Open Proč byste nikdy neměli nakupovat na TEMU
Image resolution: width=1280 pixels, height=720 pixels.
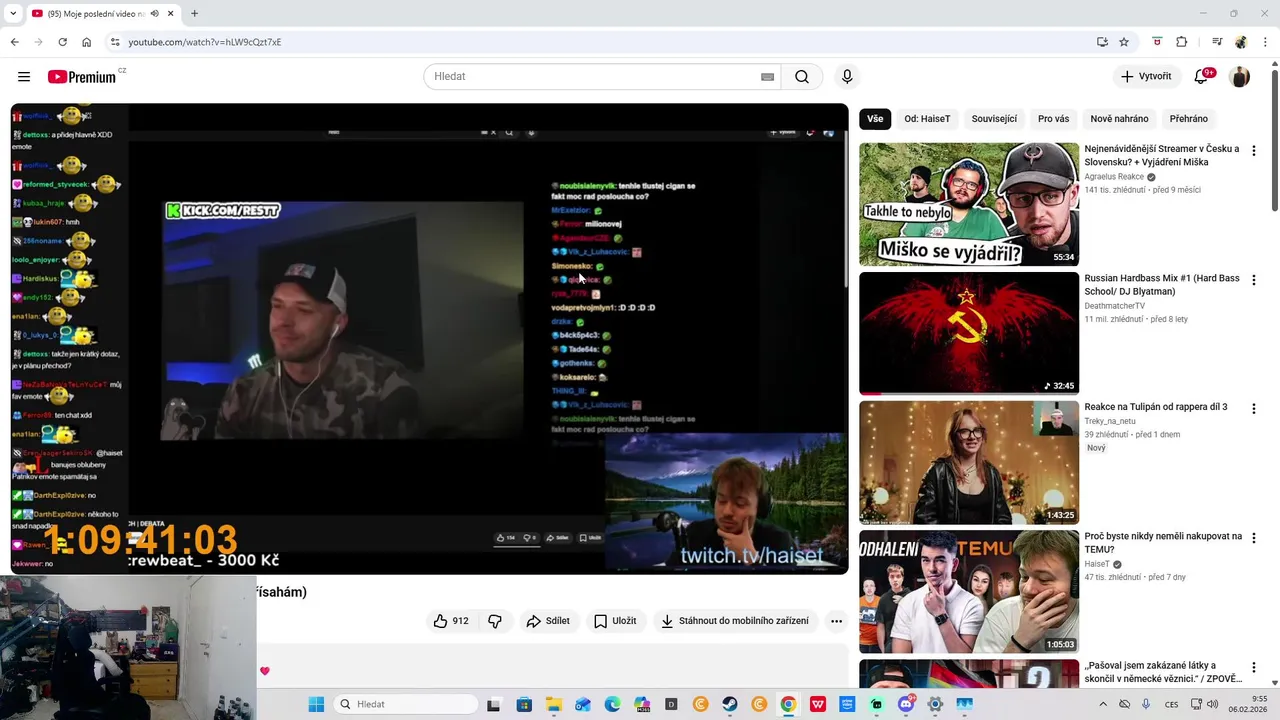tap(1163, 543)
